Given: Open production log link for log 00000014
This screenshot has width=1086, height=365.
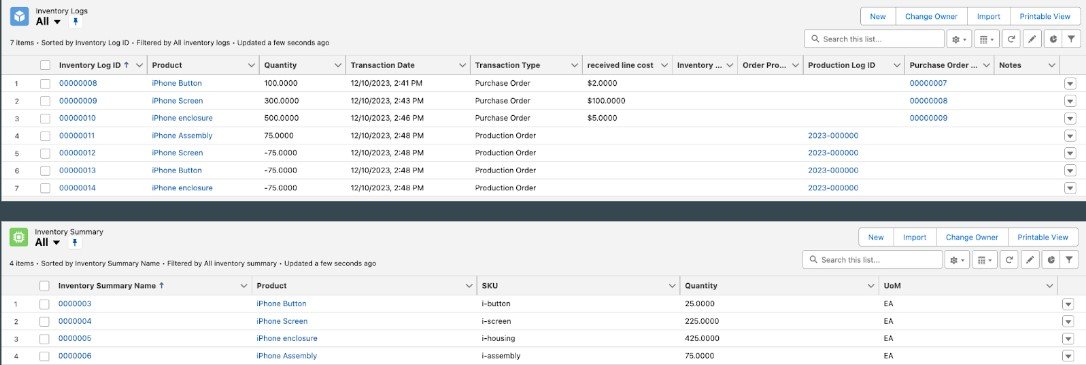Looking at the screenshot, I should (833, 188).
